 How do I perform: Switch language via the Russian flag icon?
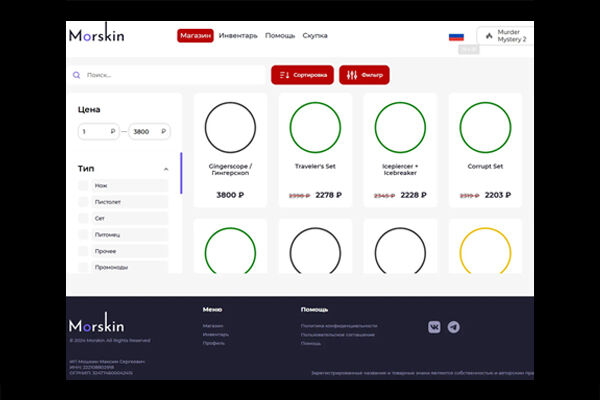point(456,37)
